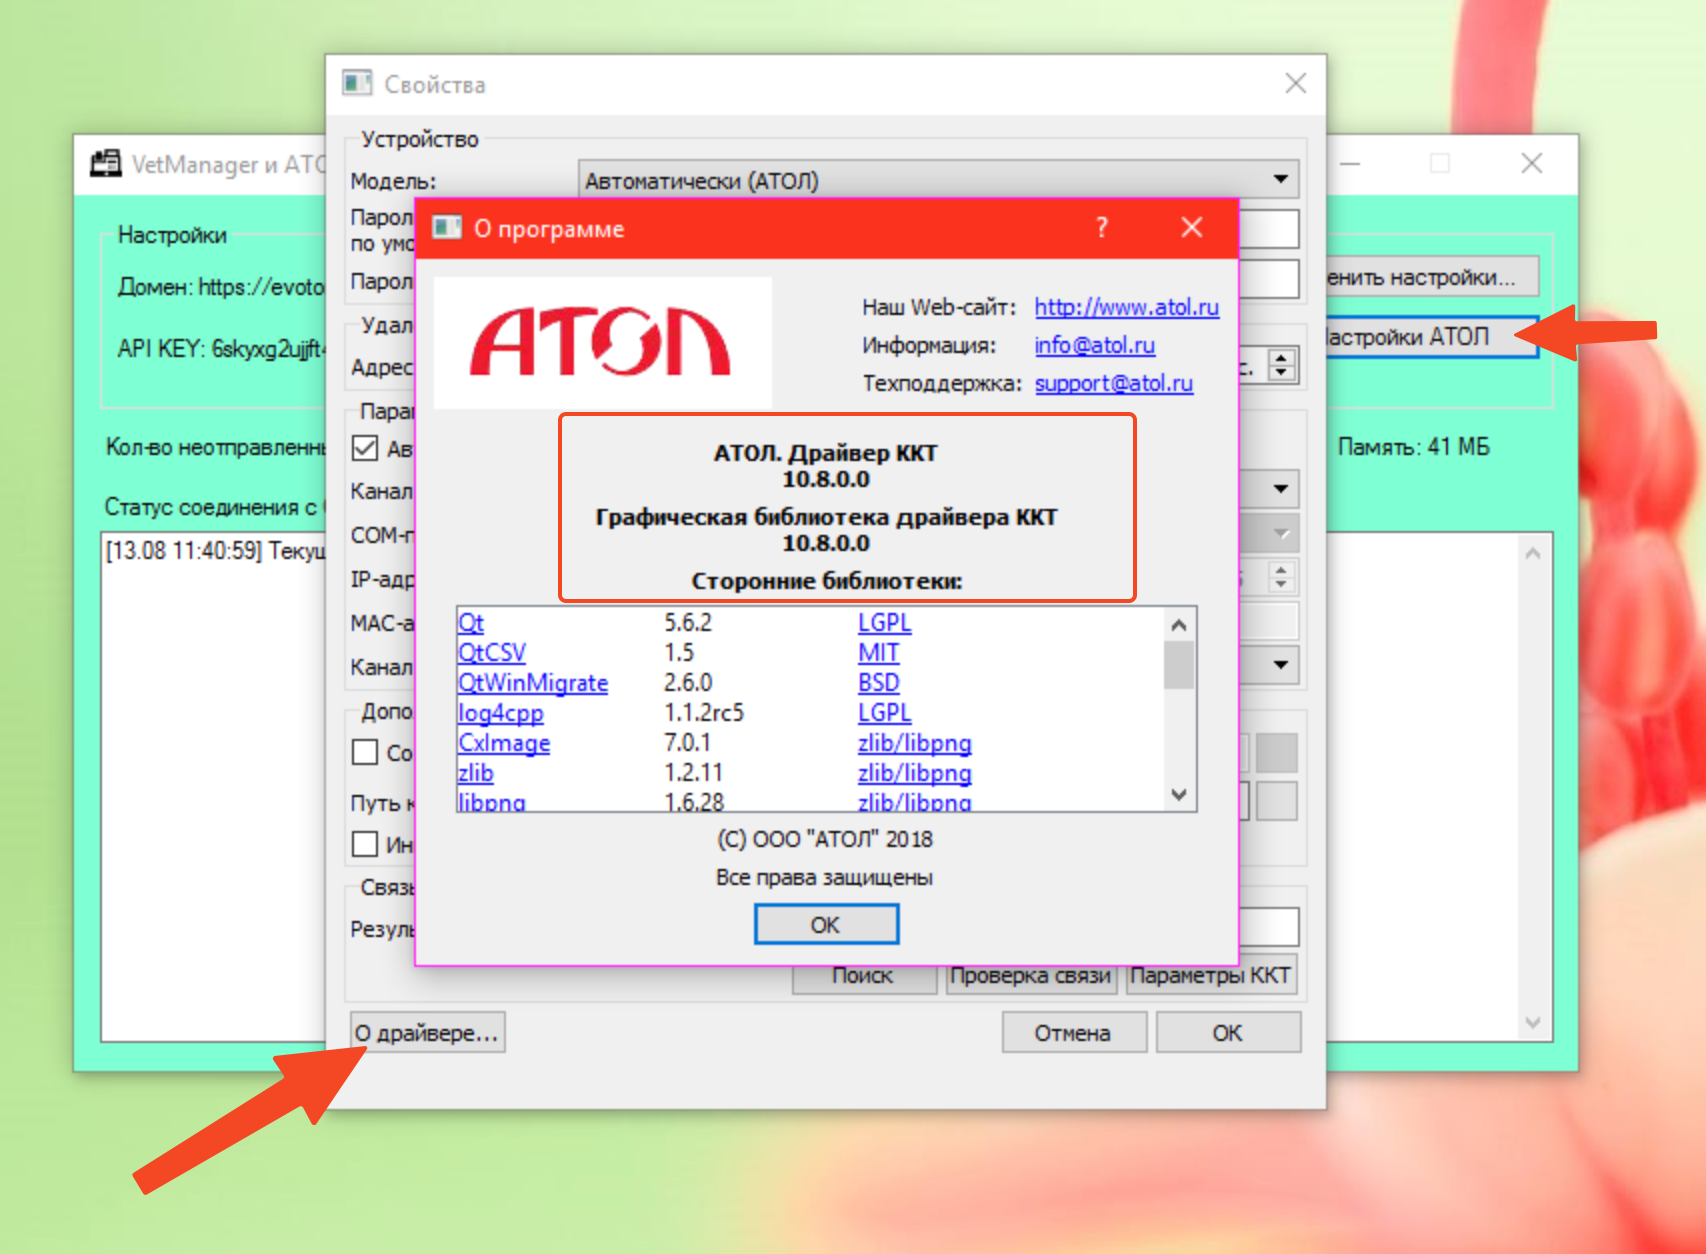Open the QtCSV library link
The width and height of the screenshot is (1706, 1254).
(x=492, y=653)
